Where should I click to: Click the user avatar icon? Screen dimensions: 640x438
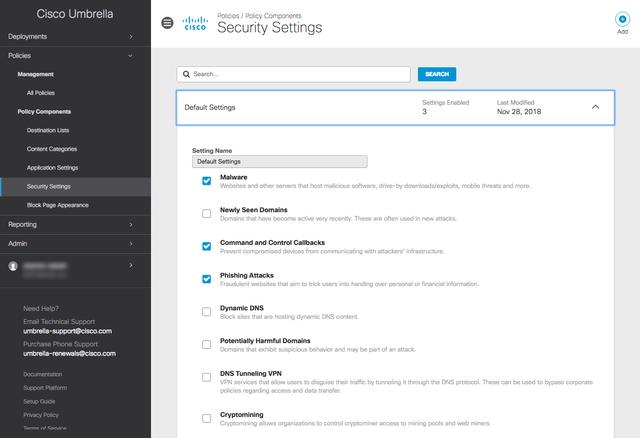(x=13, y=266)
